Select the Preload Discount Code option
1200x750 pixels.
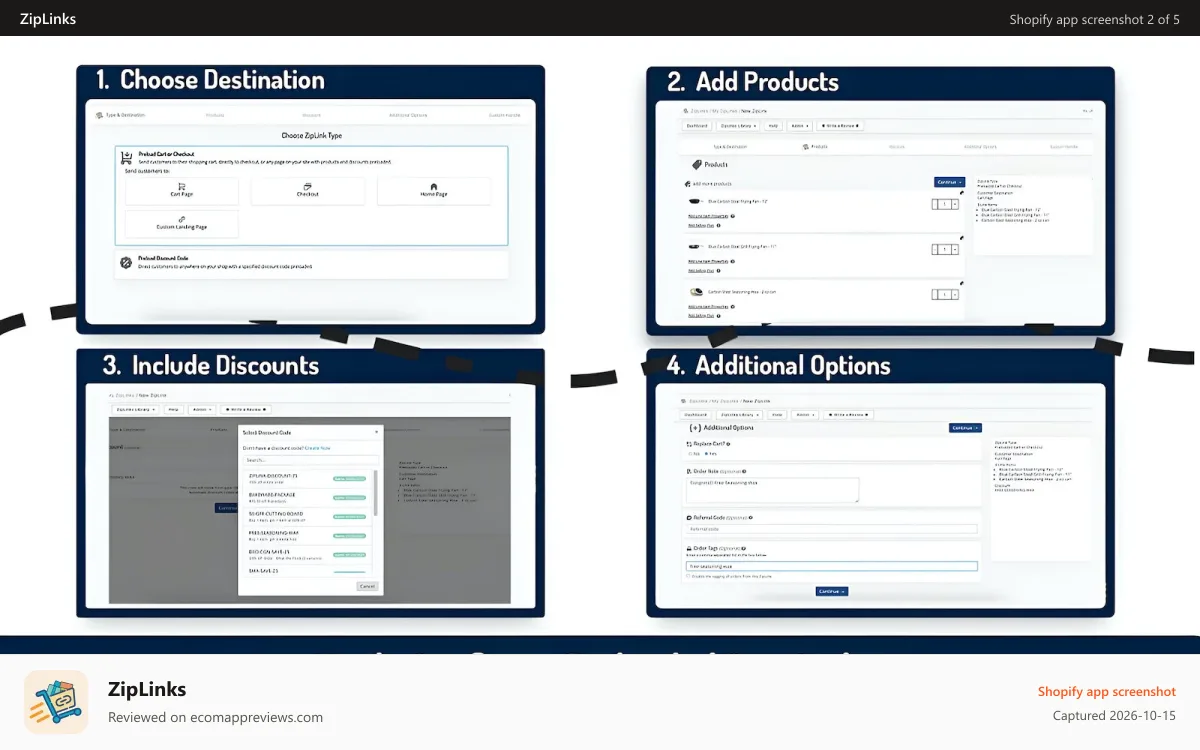(x=311, y=264)
